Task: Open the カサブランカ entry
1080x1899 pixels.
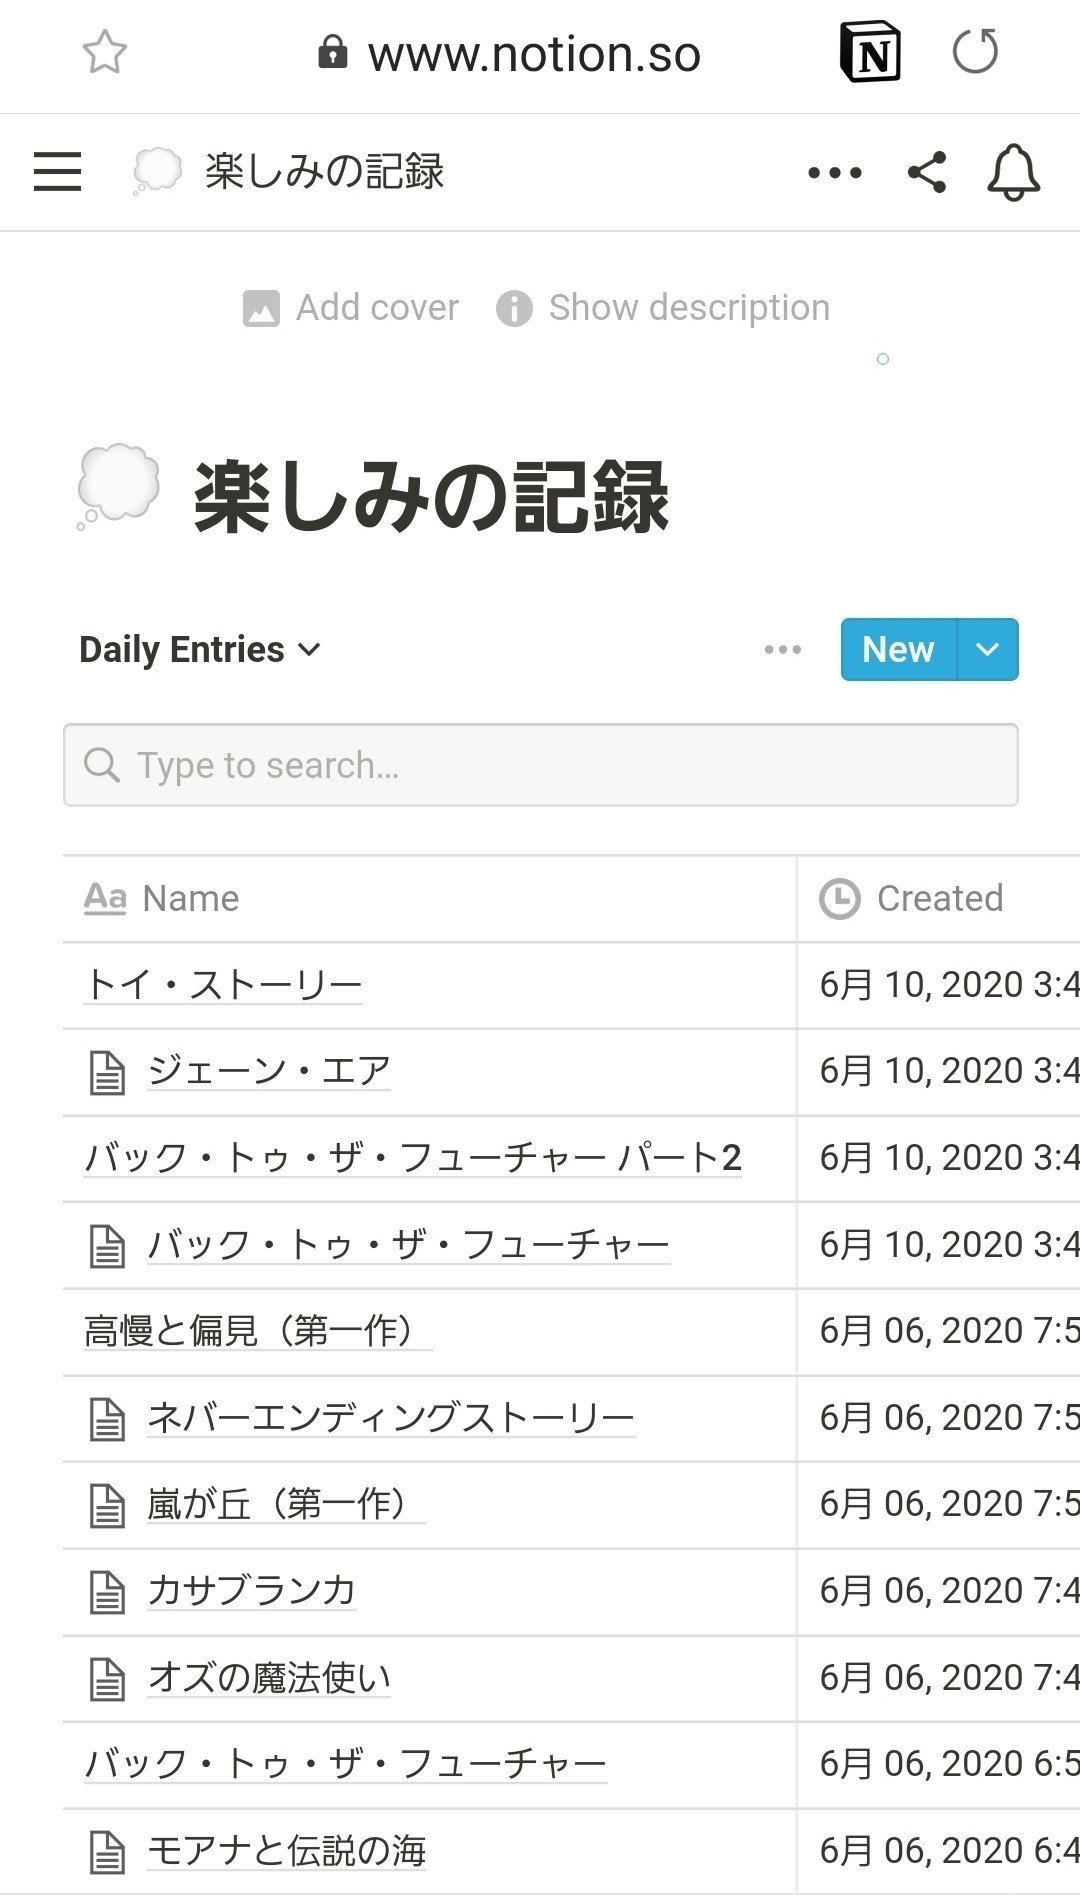Action: point(252,1591)
